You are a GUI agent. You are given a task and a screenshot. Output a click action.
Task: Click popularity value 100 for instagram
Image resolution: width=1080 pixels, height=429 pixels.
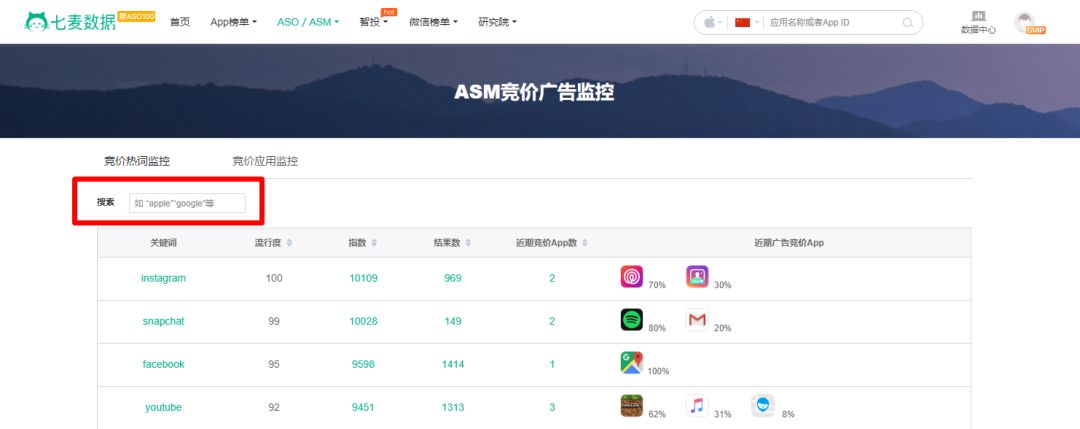pos(274,278)
